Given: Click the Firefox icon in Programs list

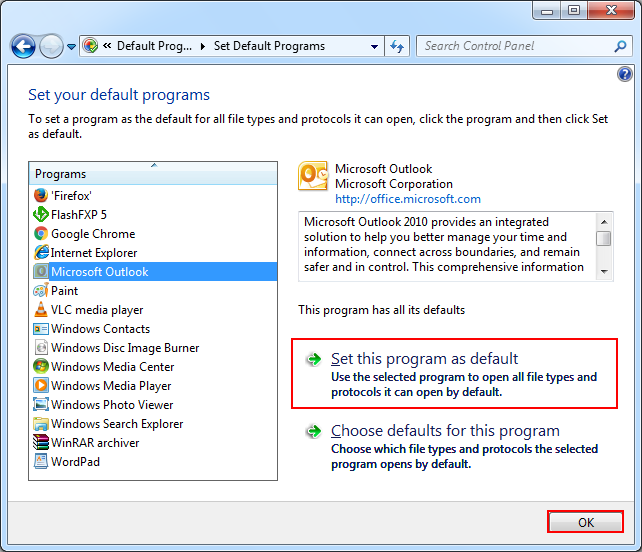Looking at the screenshot, I should 41,195.
